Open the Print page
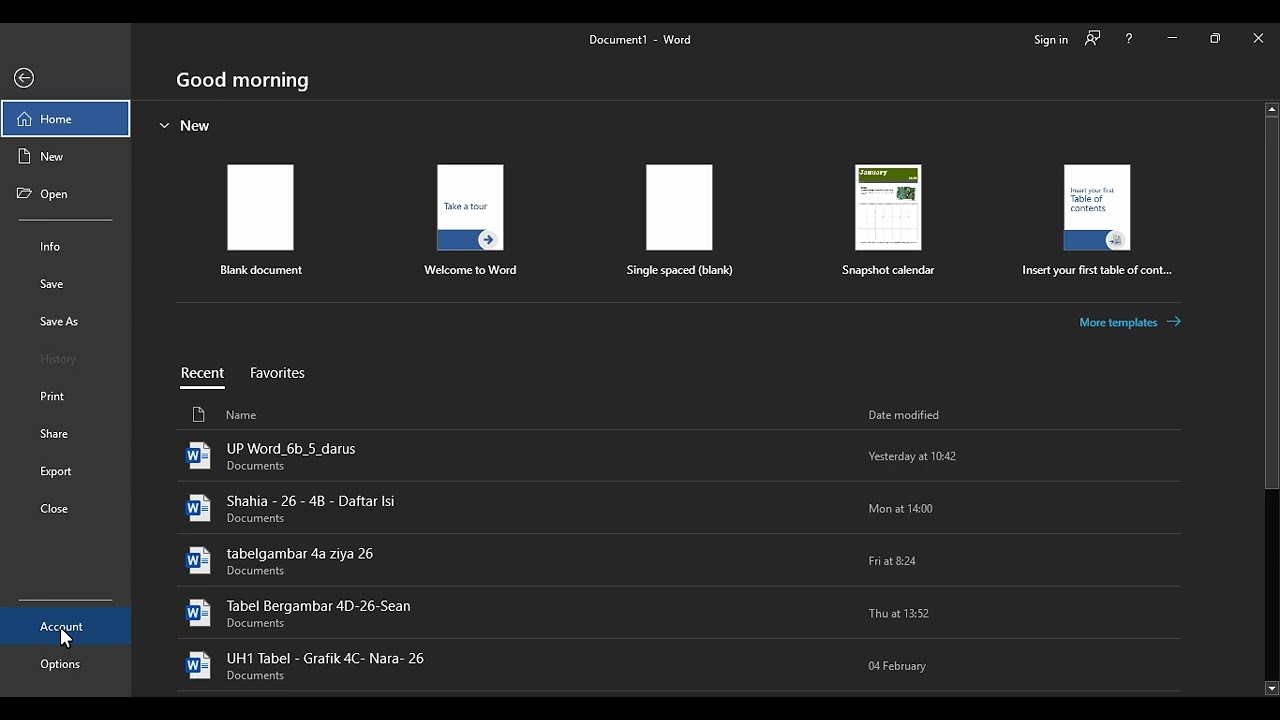Viewport: 1280px width, 720px height. (x=66, y=396)
